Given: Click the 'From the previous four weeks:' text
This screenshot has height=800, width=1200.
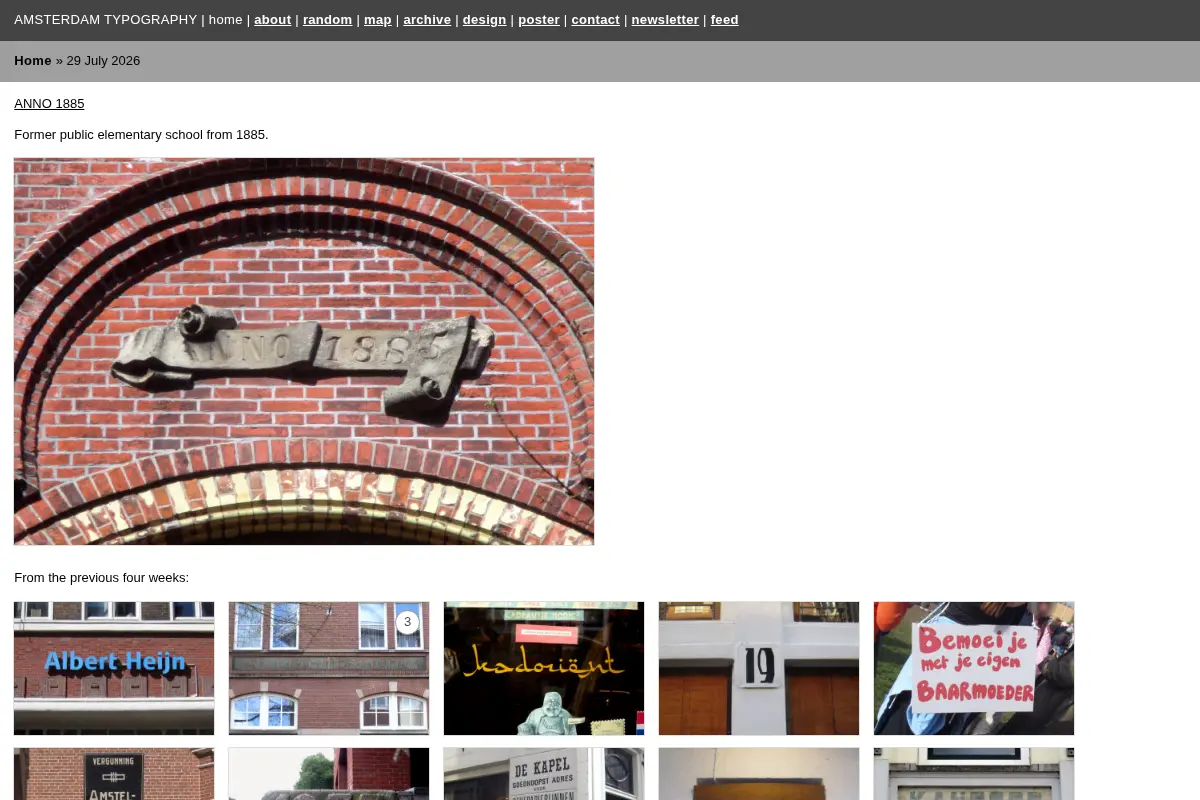Looking at the screenshot, I should [101, 578].
